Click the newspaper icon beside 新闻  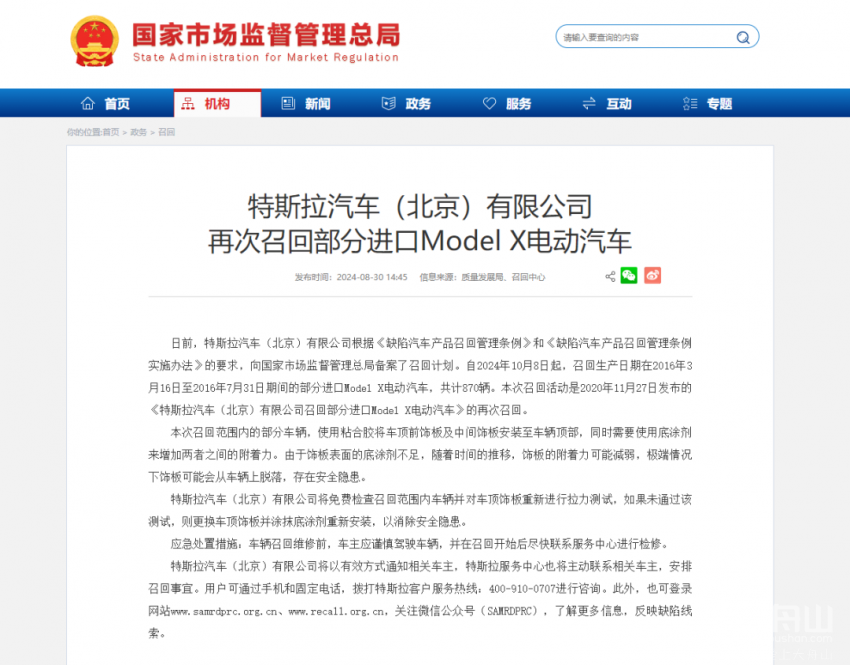[288, 103]
